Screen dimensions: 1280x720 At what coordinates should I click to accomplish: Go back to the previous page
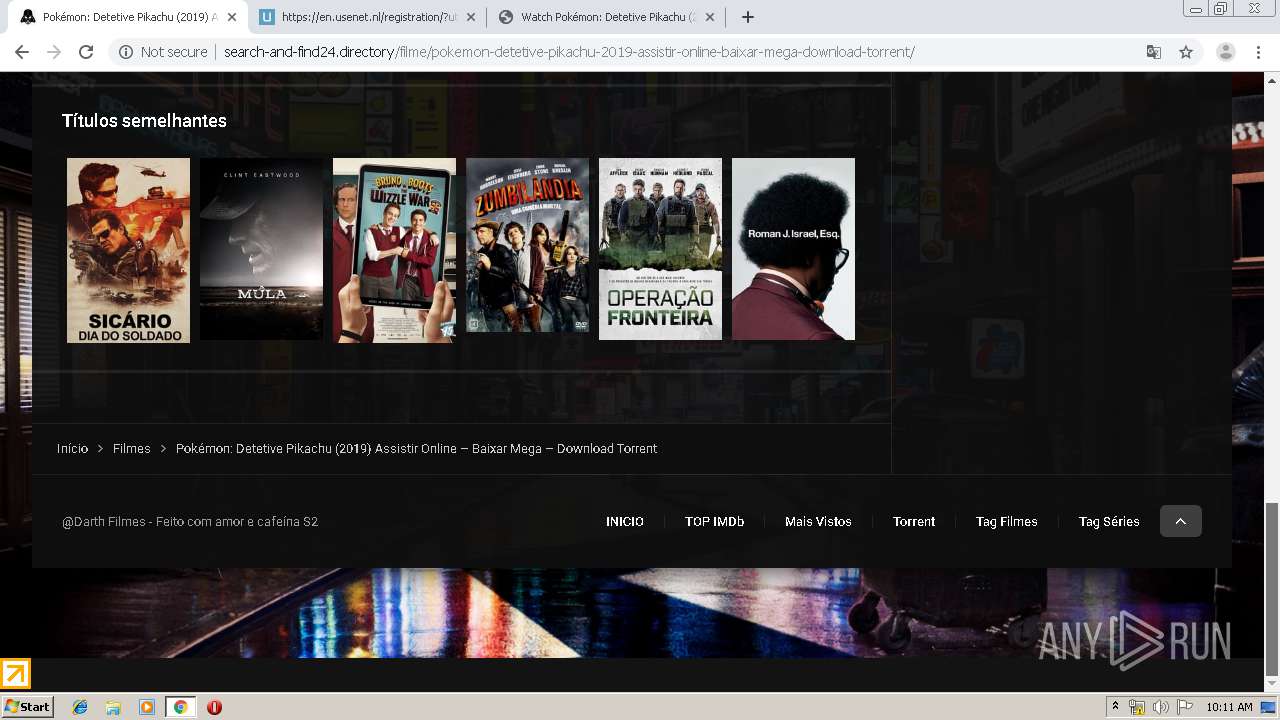22,52
